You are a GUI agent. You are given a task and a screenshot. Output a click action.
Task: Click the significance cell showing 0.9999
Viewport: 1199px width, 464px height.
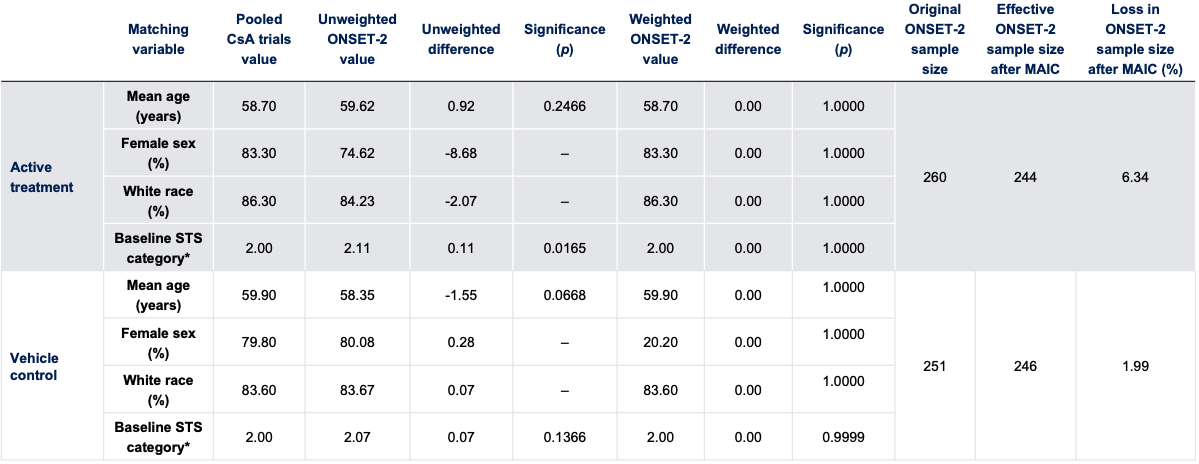tap(841, 436)
